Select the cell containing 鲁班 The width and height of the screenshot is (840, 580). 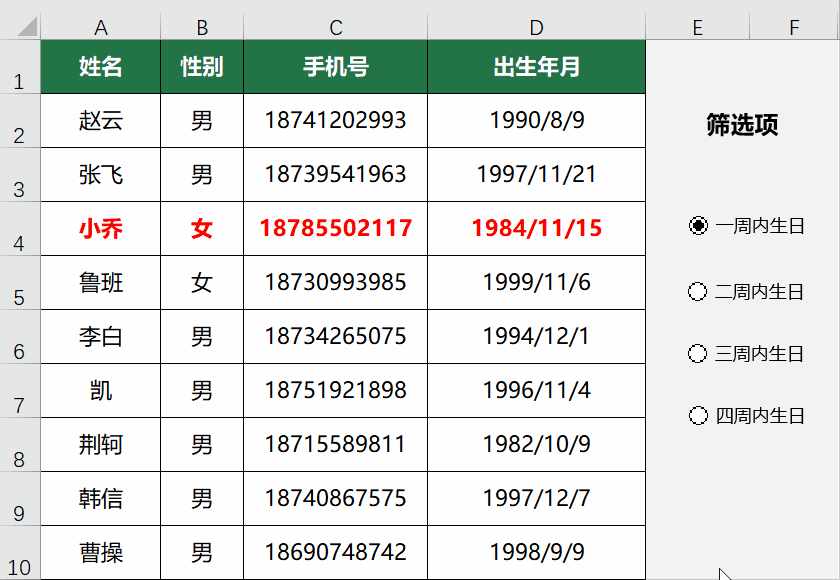[x=101, y=283]
